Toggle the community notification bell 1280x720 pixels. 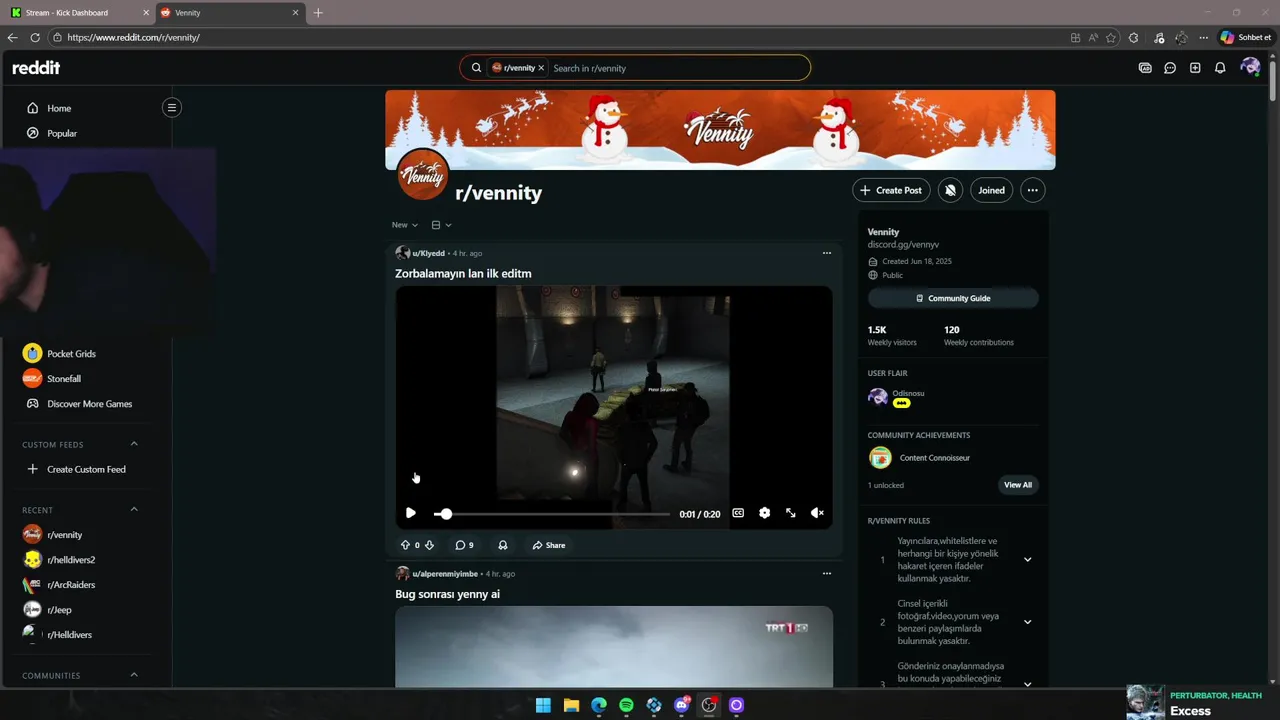pos(950,190)
